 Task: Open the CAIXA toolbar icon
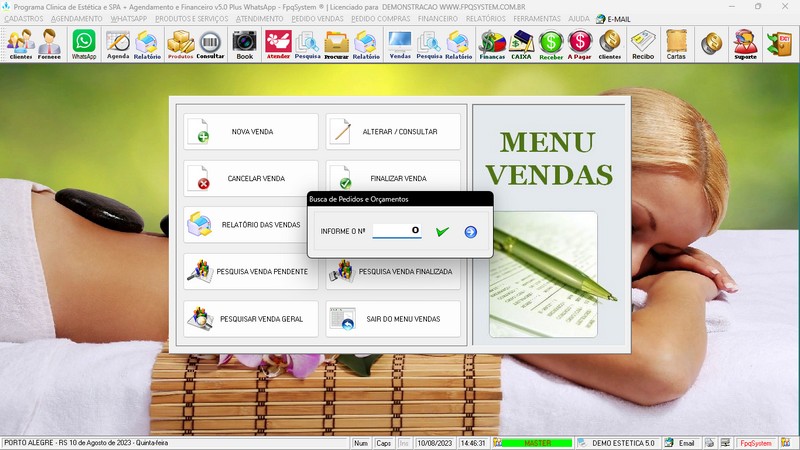click(x=521, y=44)
